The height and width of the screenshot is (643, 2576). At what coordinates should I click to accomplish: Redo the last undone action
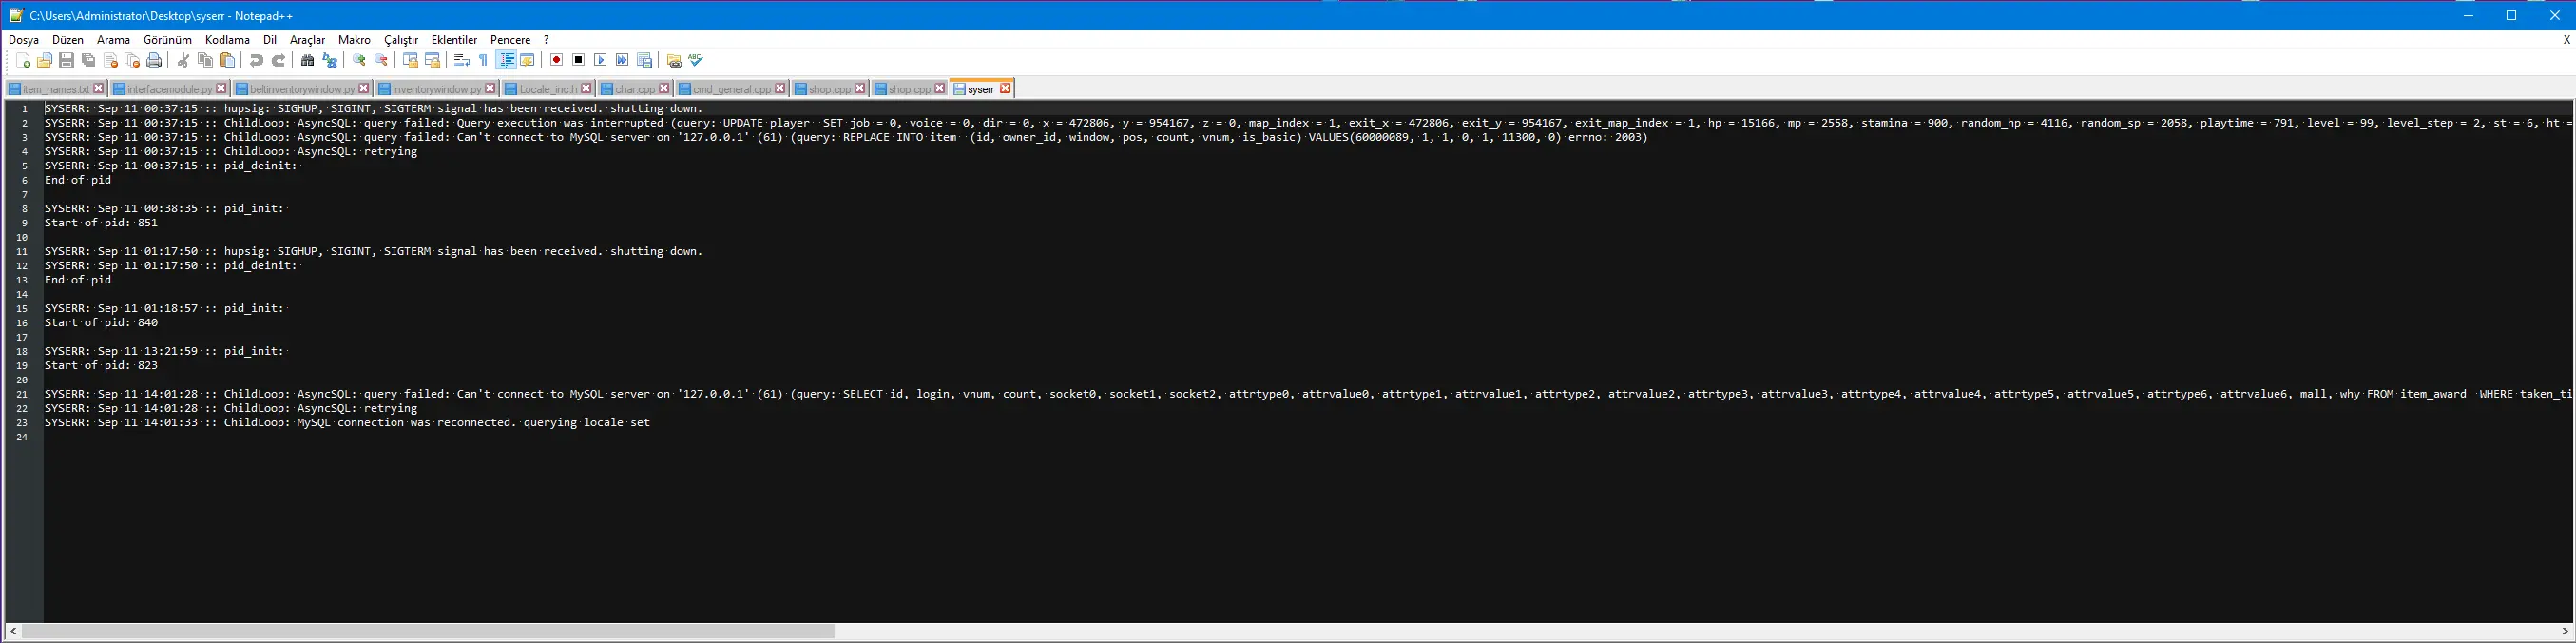pyautogui.click(x=278, y=61)
